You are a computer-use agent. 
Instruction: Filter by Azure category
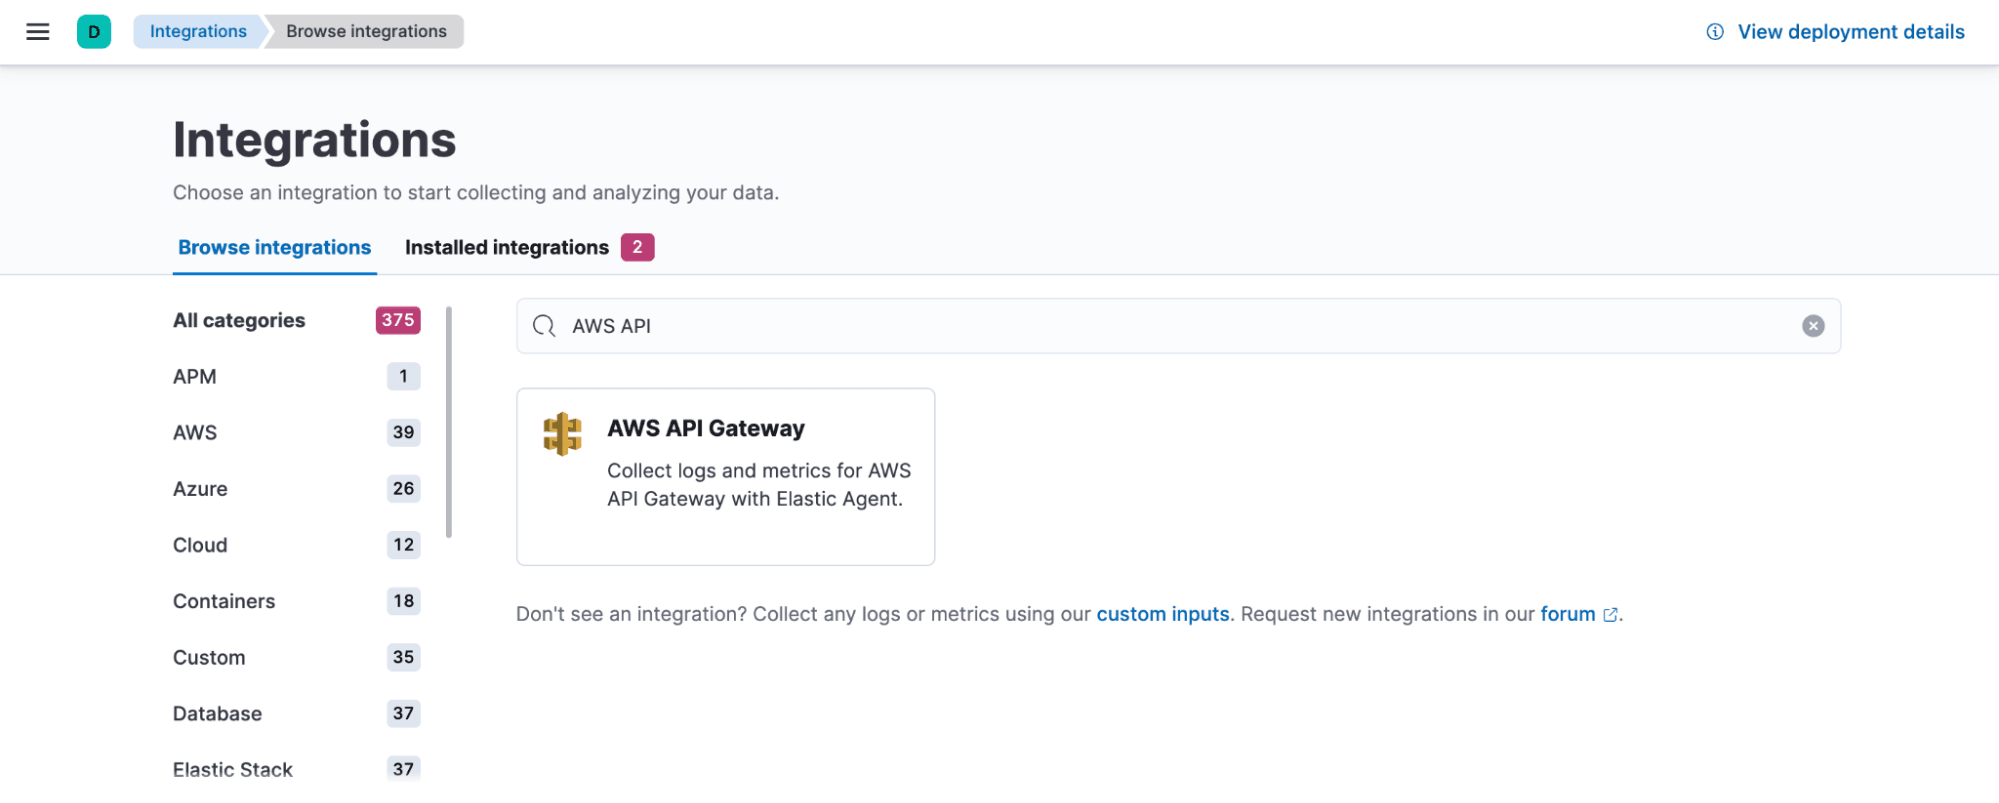pos(200,489)
